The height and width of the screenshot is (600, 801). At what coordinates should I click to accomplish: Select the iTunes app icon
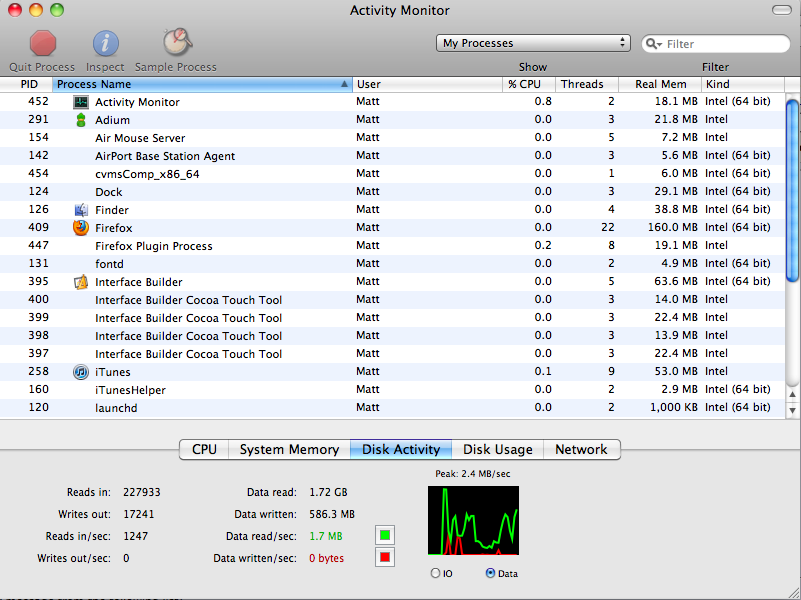click(x=81, y=372)
